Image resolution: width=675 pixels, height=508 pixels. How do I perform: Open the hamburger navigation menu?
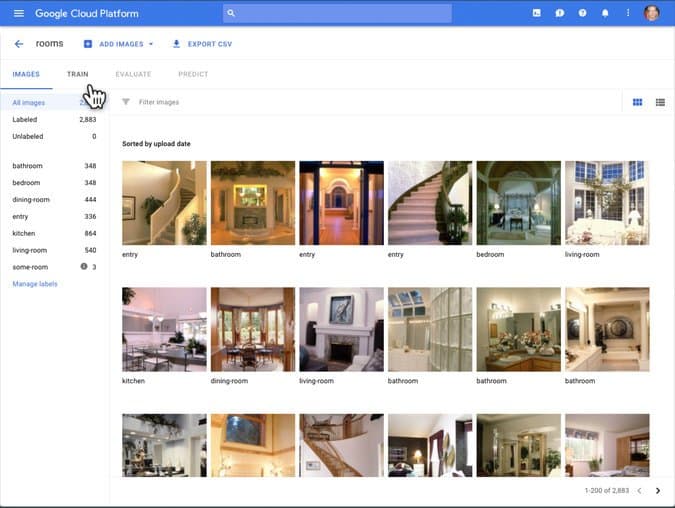(19, 13)
